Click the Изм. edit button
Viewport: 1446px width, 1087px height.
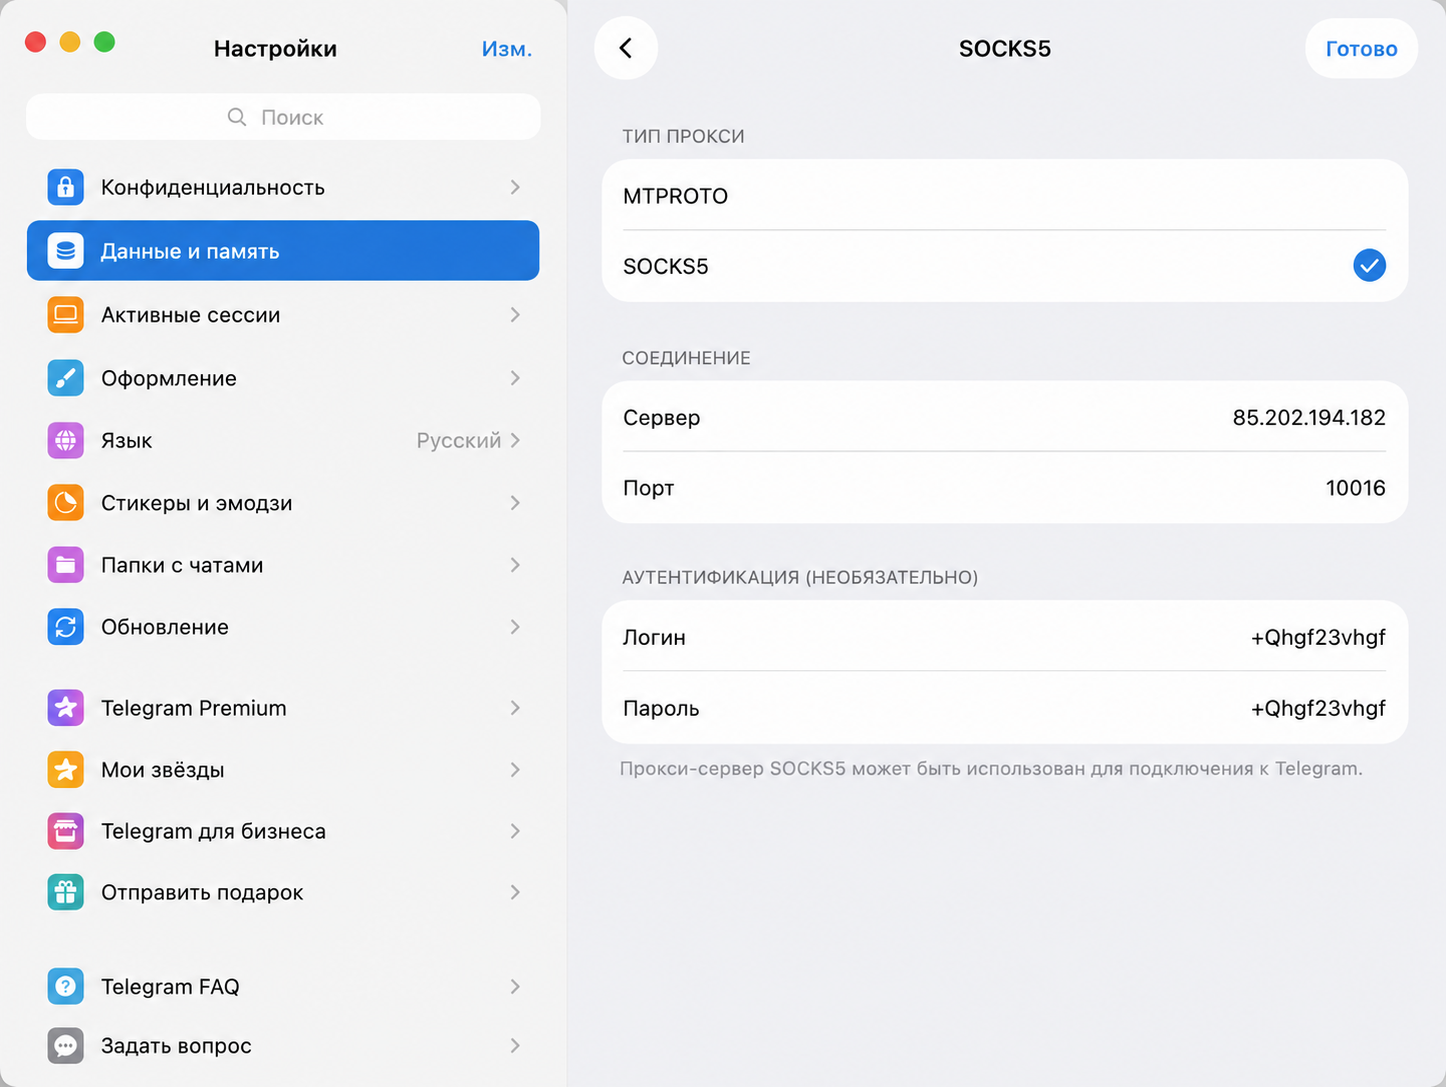(507, 49)
